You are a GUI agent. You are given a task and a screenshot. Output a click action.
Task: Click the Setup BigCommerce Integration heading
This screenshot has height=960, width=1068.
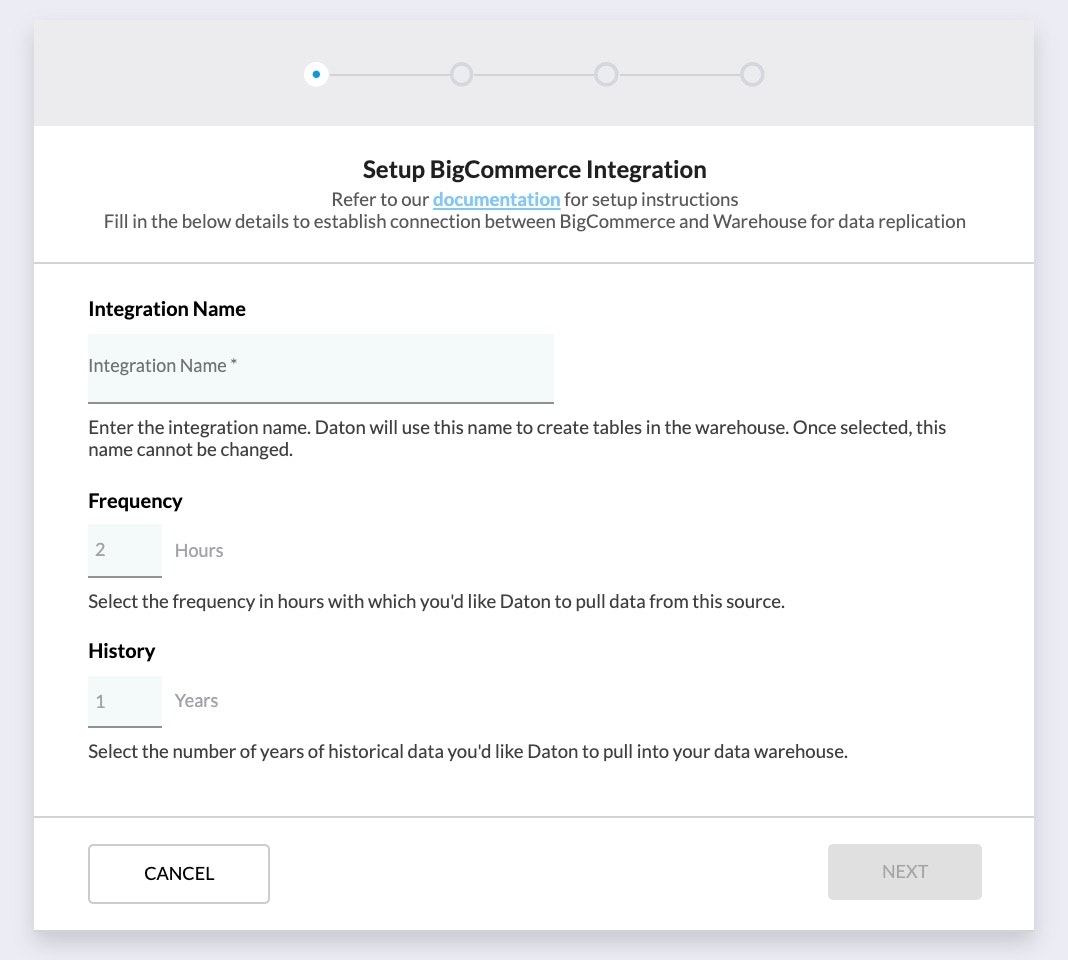click(x=534, y=169)
